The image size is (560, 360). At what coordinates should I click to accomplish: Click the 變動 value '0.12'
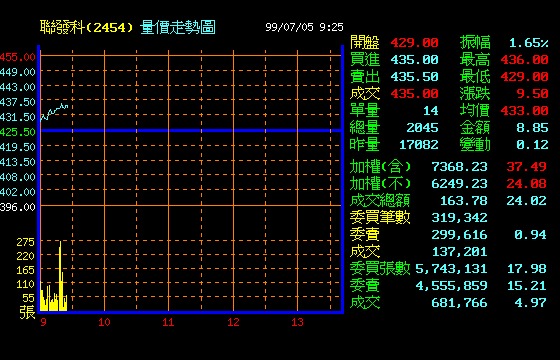(532, 145)
